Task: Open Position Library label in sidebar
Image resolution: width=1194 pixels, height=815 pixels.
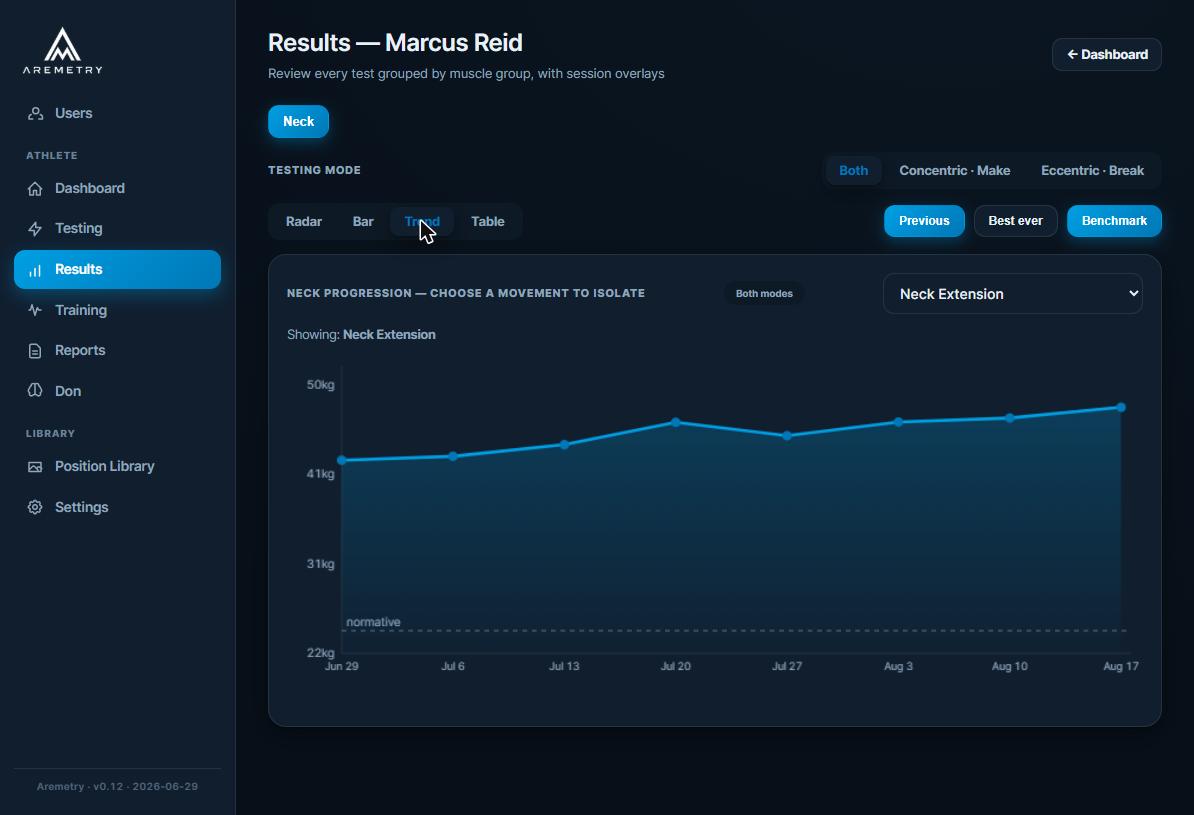Action: click(104, 466)
